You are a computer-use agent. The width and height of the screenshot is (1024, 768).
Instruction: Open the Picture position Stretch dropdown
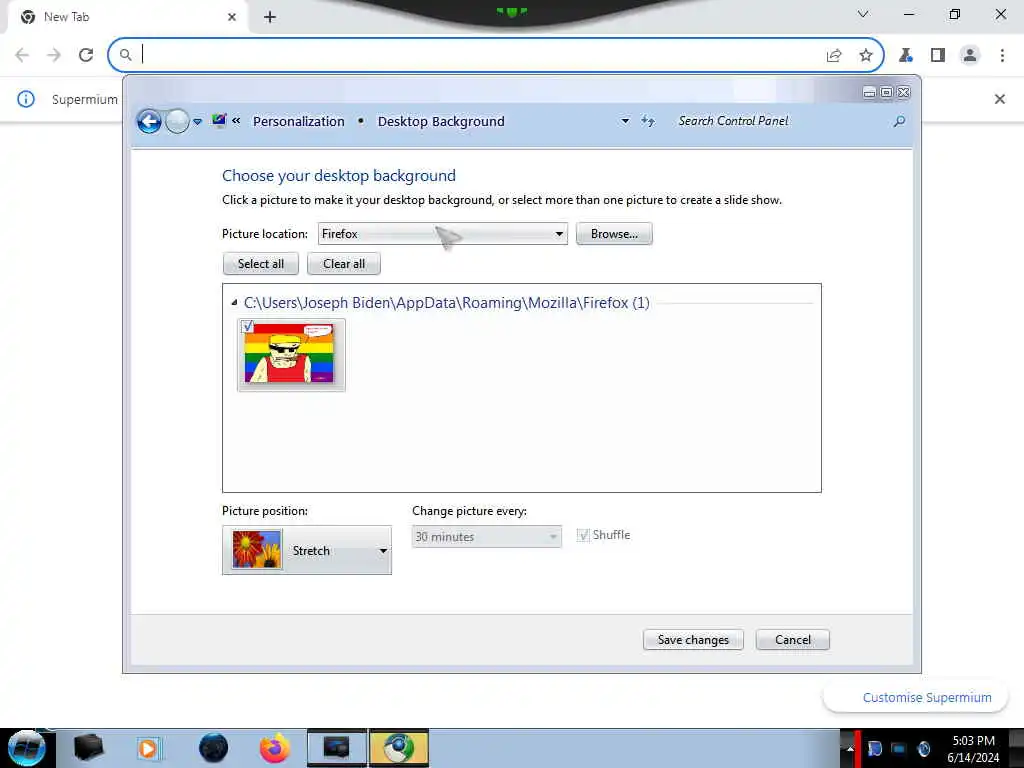pyautogui.click(x=307, y=551)
